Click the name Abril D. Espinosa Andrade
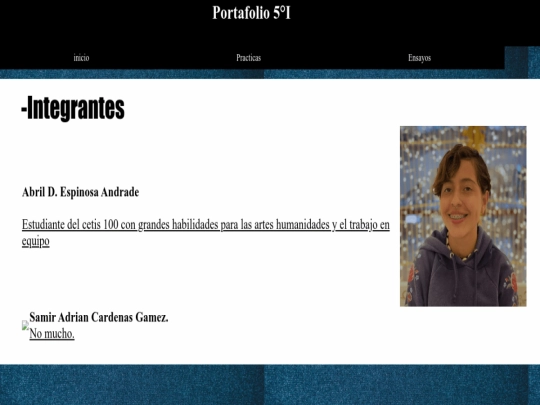 click(80, 192)
